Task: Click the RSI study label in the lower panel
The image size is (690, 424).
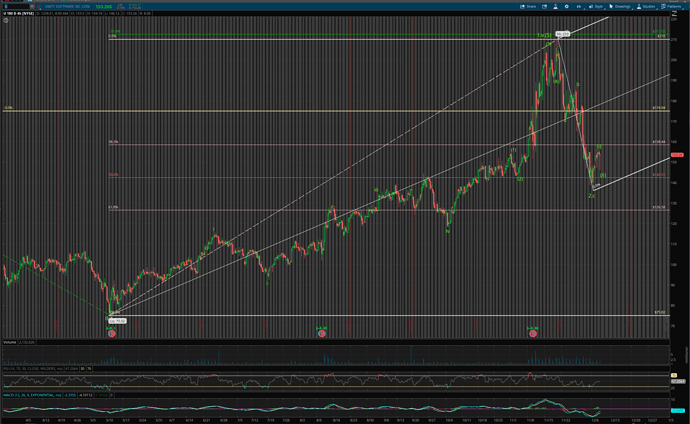Action: click(33, 369)
